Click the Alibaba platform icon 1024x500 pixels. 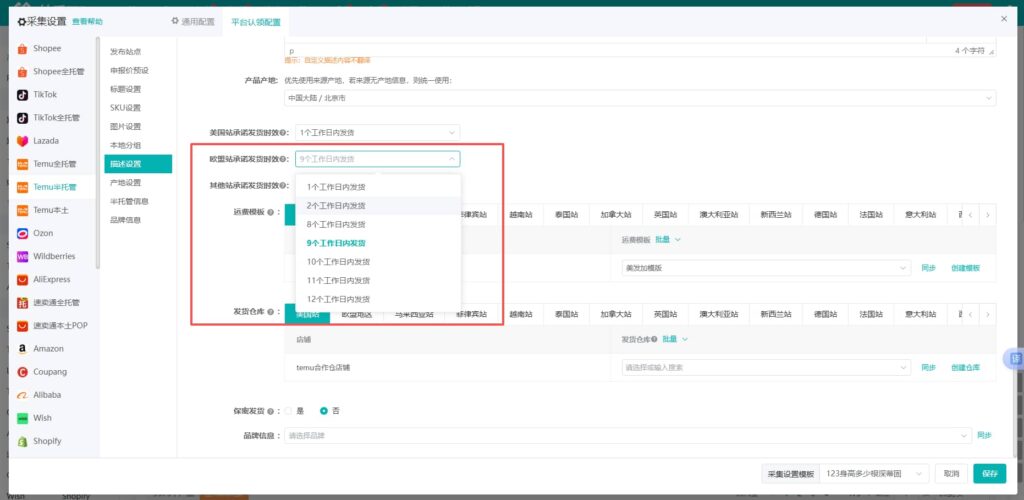click(x=22, y=395)
